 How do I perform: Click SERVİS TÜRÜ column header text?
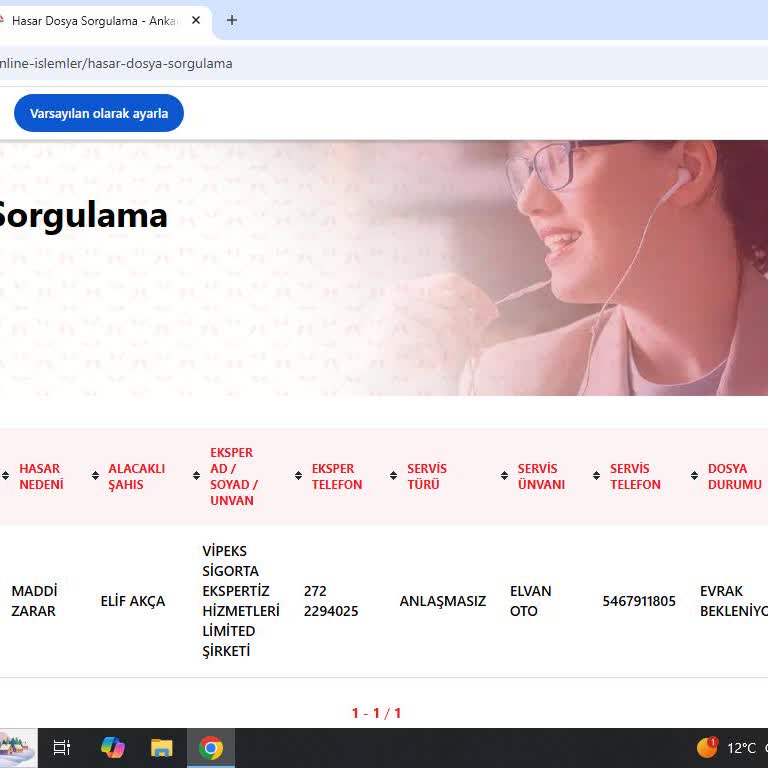click(427, 476)
